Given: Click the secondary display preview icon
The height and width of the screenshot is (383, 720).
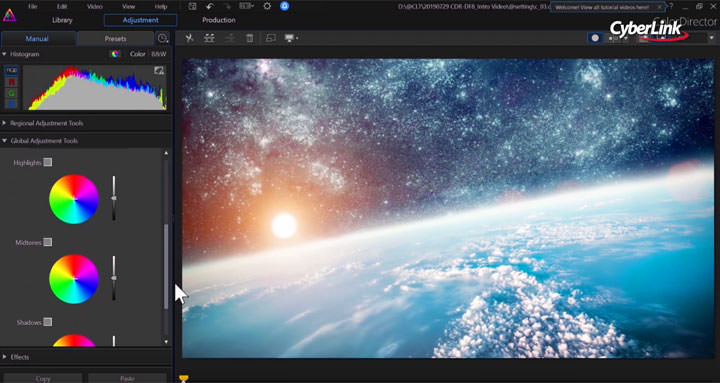Looking at the screenshot, I should click(x=270, y=38).
